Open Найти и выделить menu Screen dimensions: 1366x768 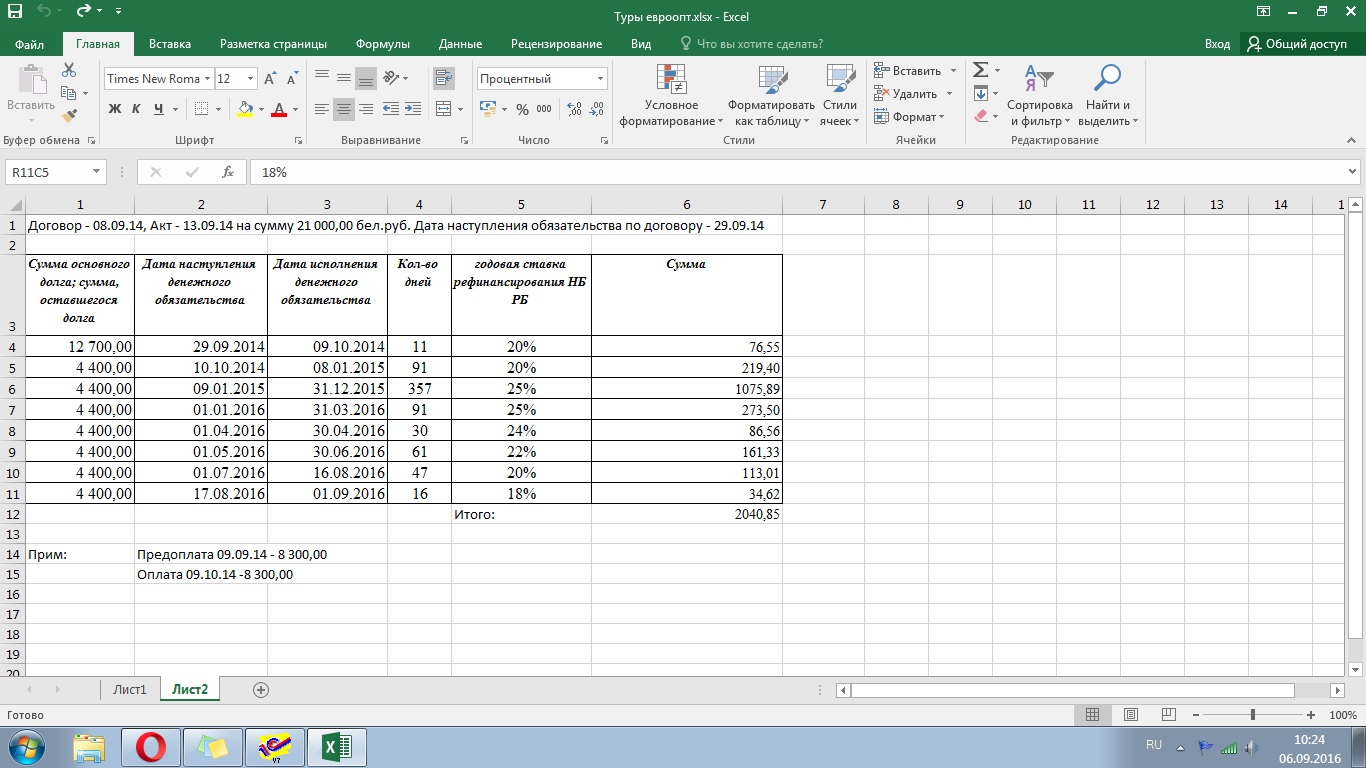(x=1108, y=95)
